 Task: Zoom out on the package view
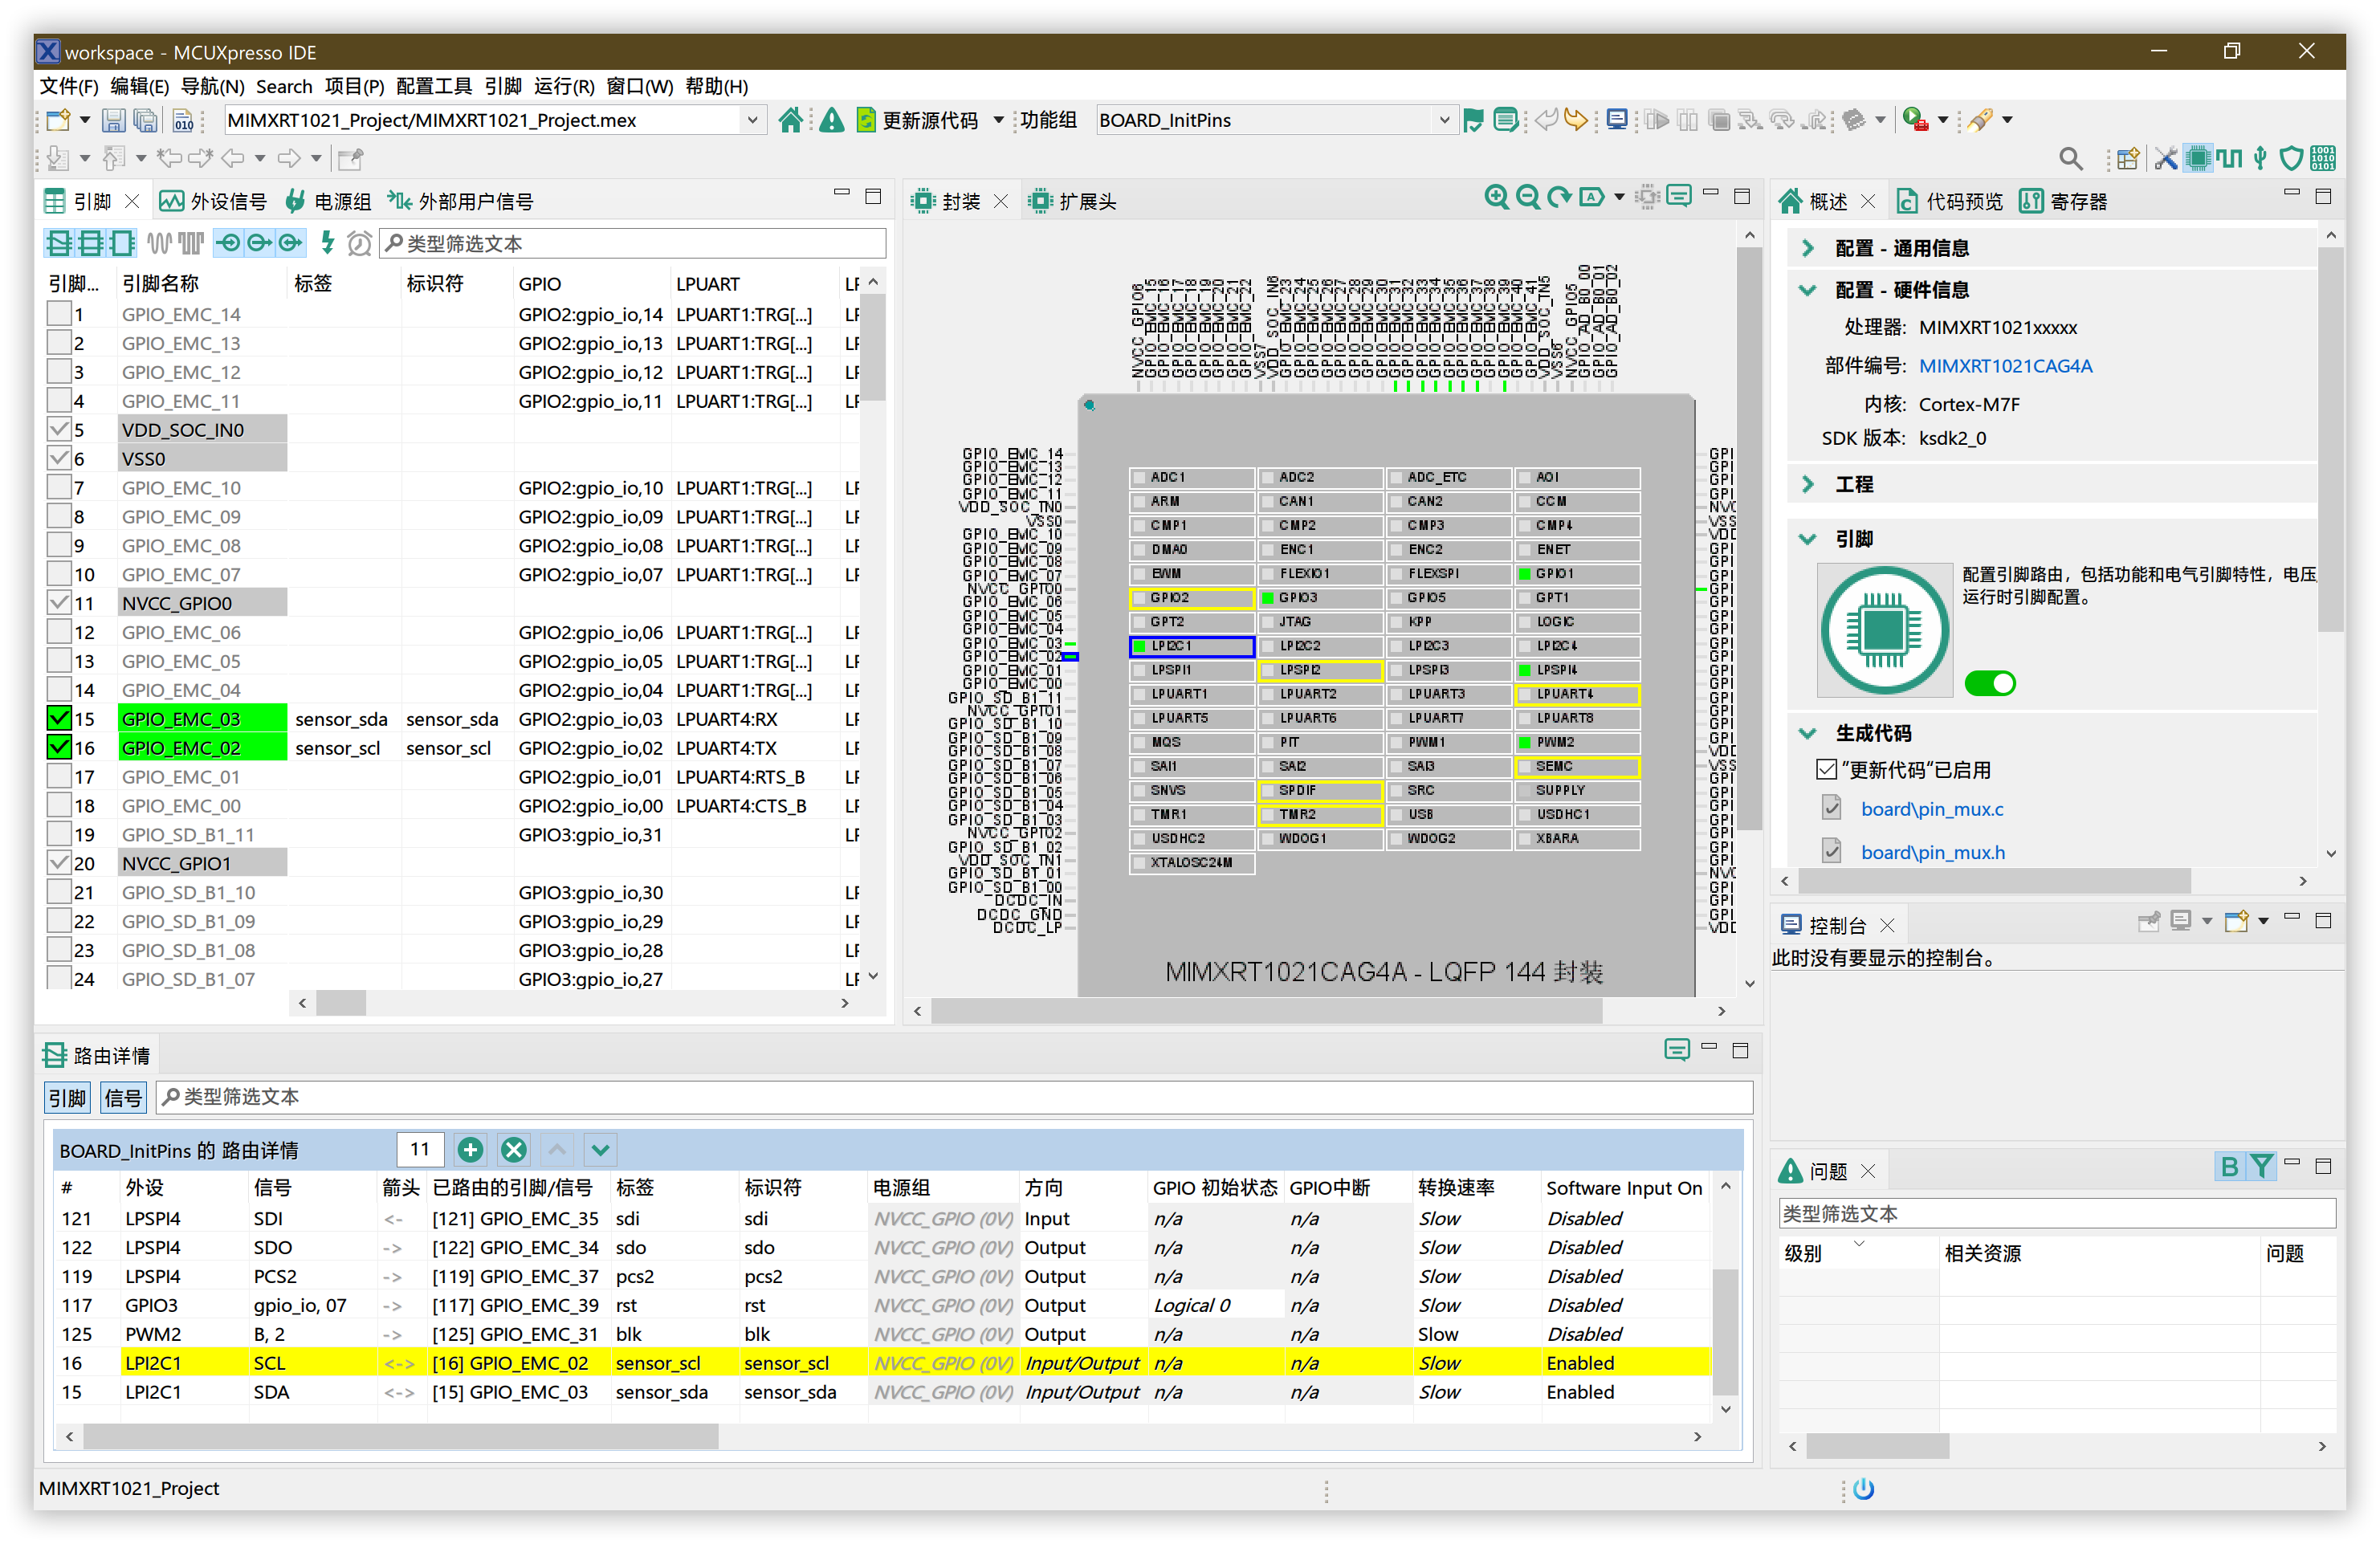tap(1527, 197)
